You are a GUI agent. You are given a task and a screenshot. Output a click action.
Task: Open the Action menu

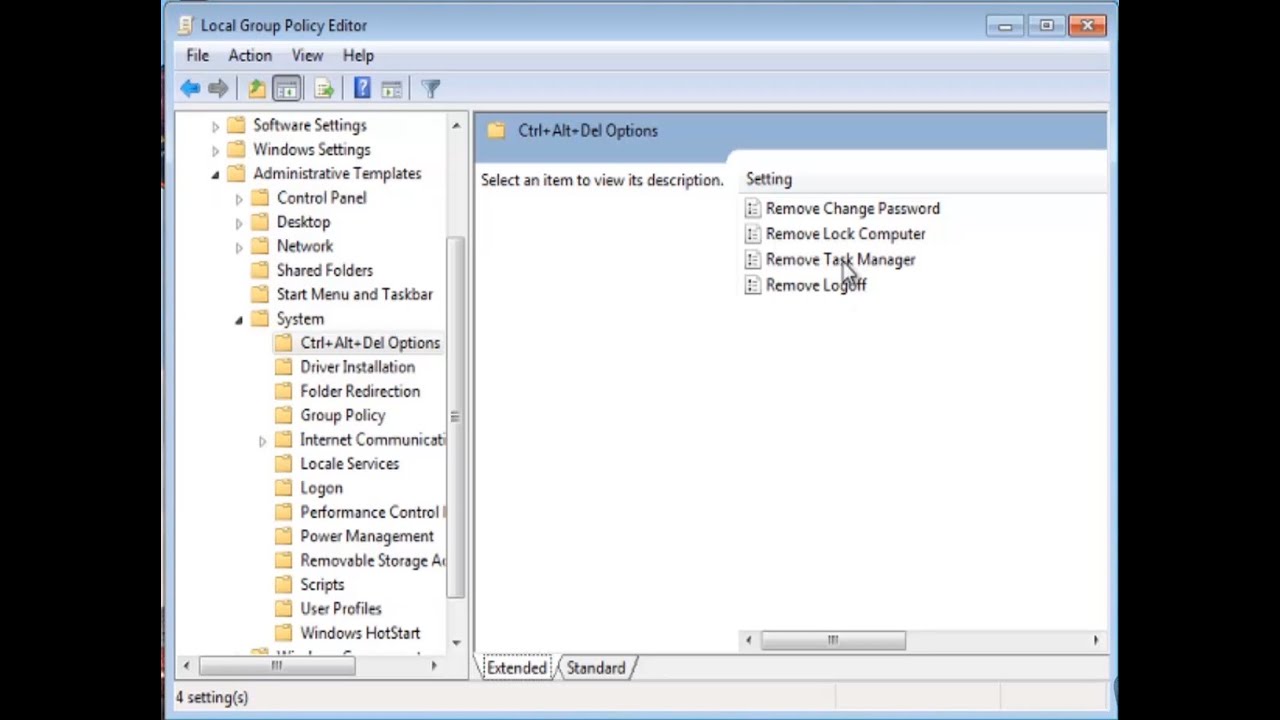[x=250, y=56]
